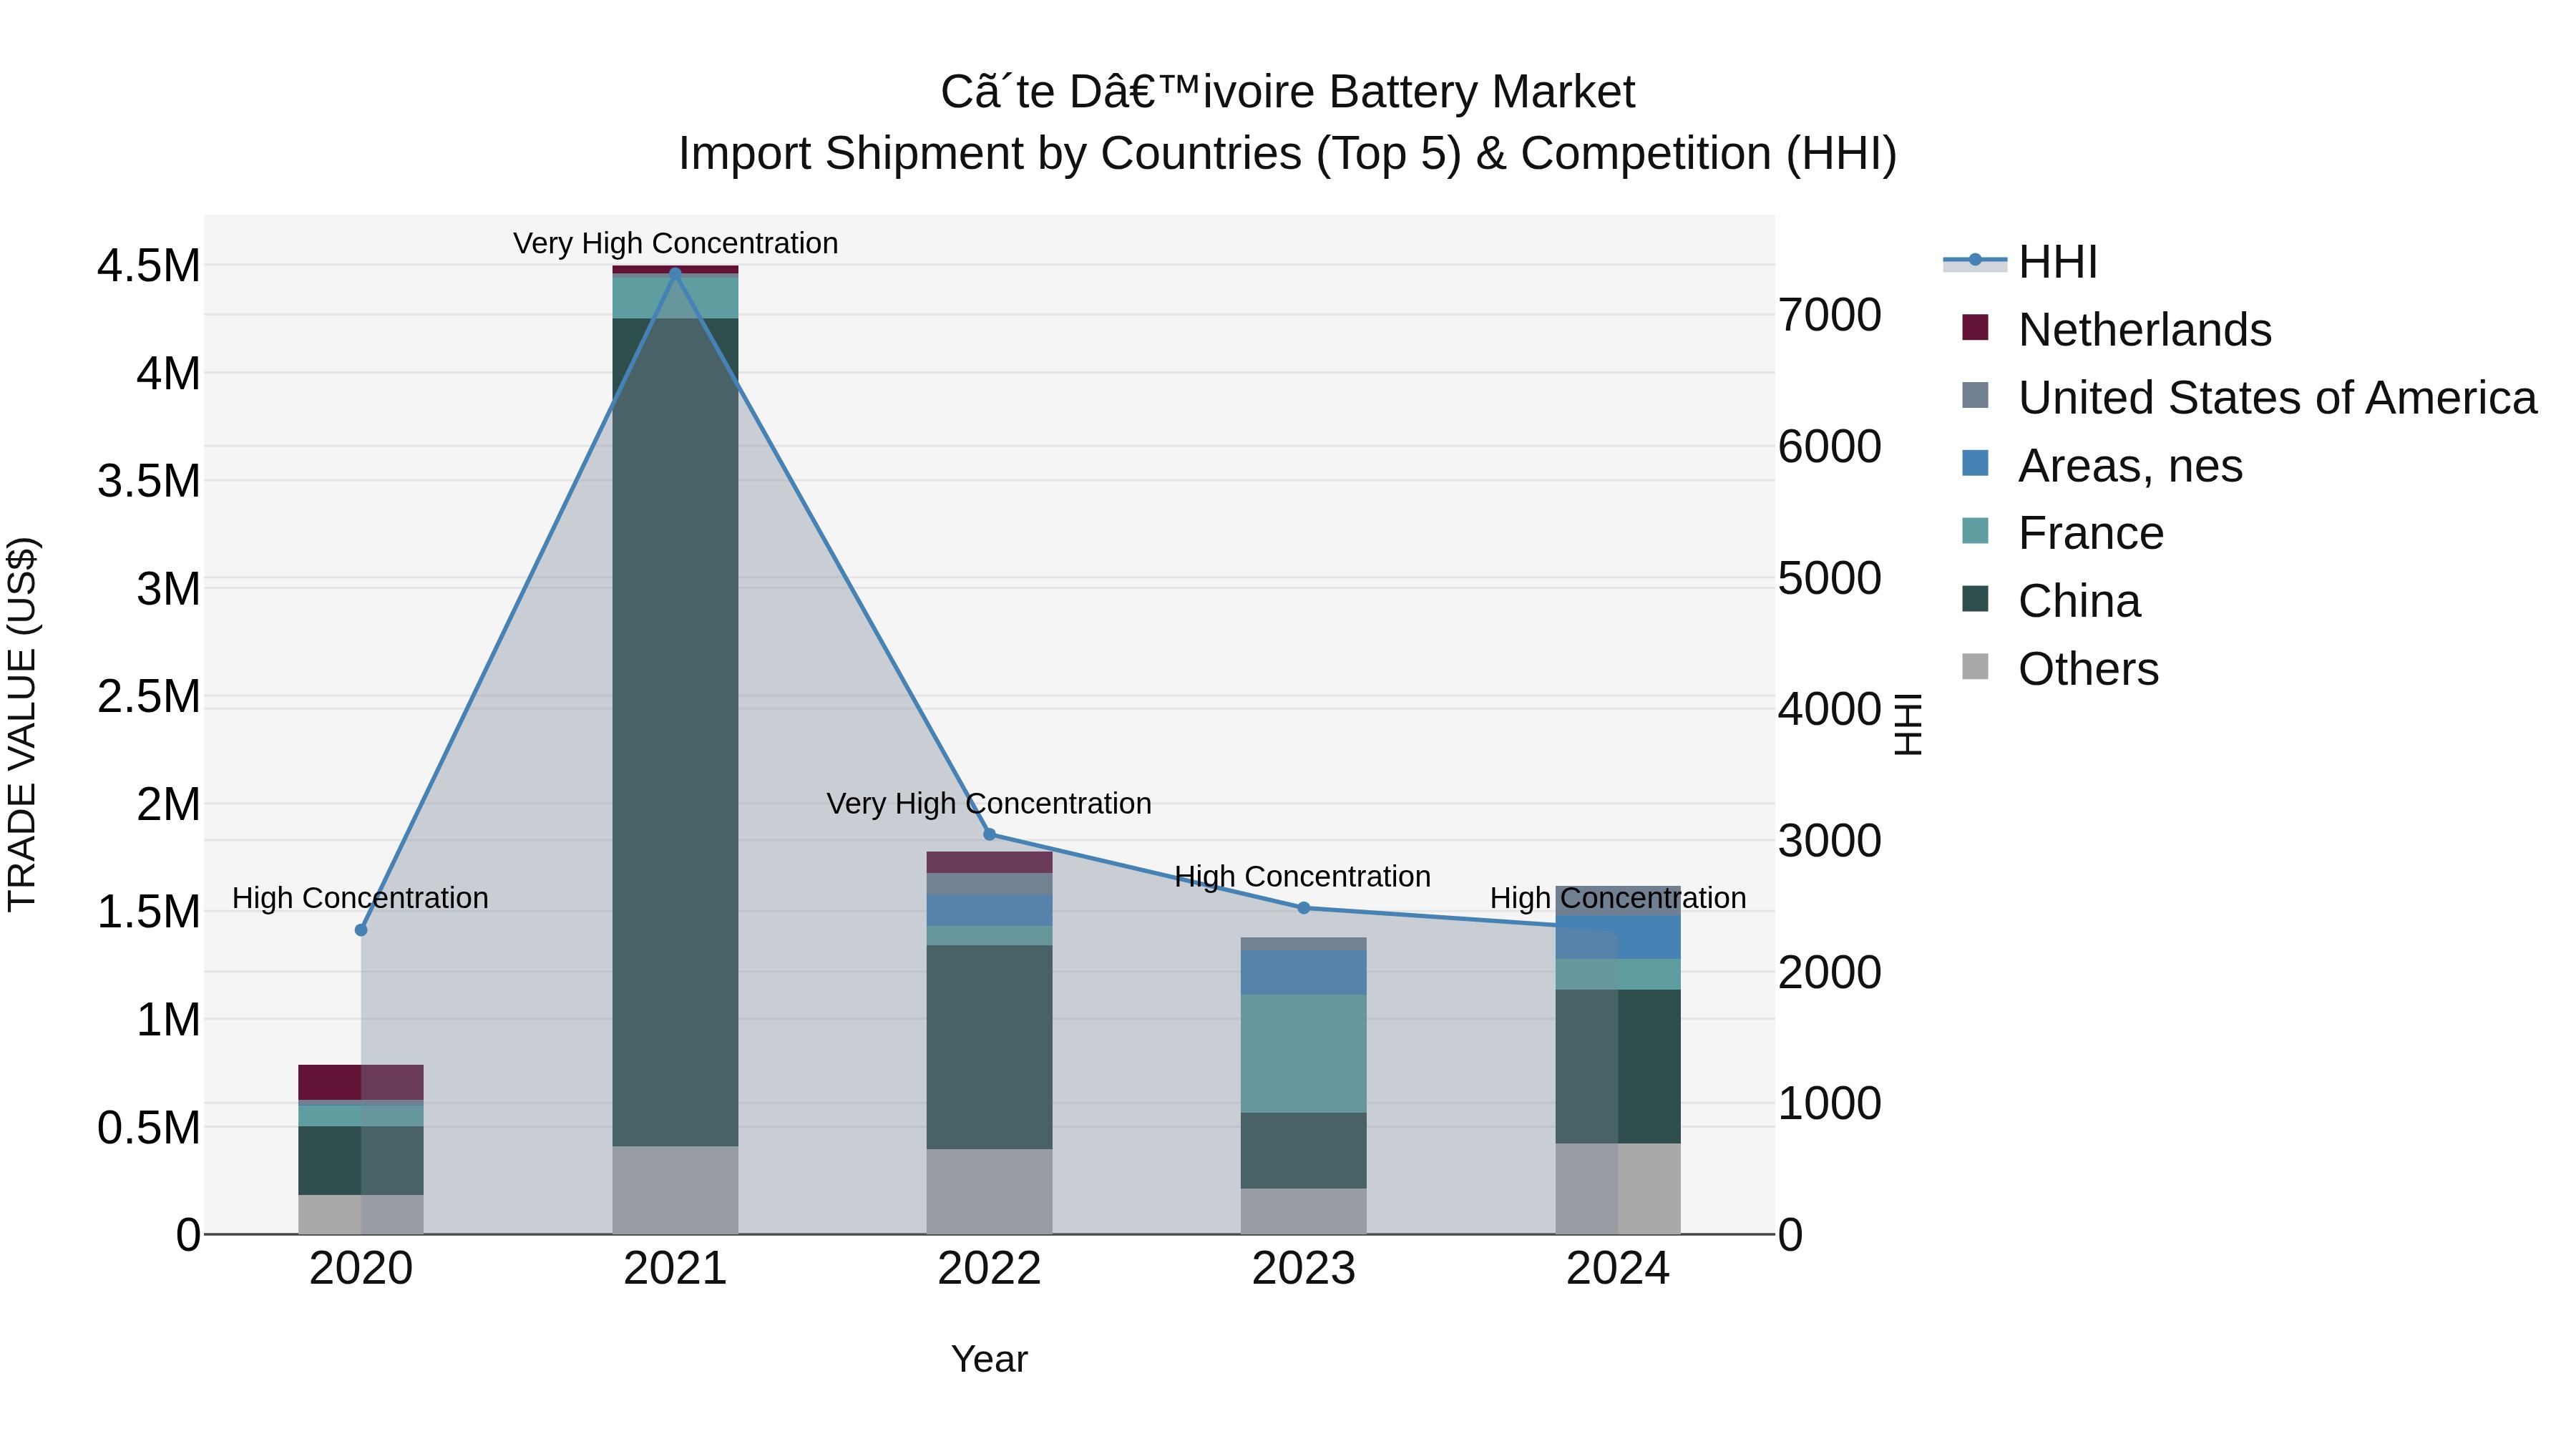
Task: Select the 2020 HHI data point
Action: (x=361, y=930)
